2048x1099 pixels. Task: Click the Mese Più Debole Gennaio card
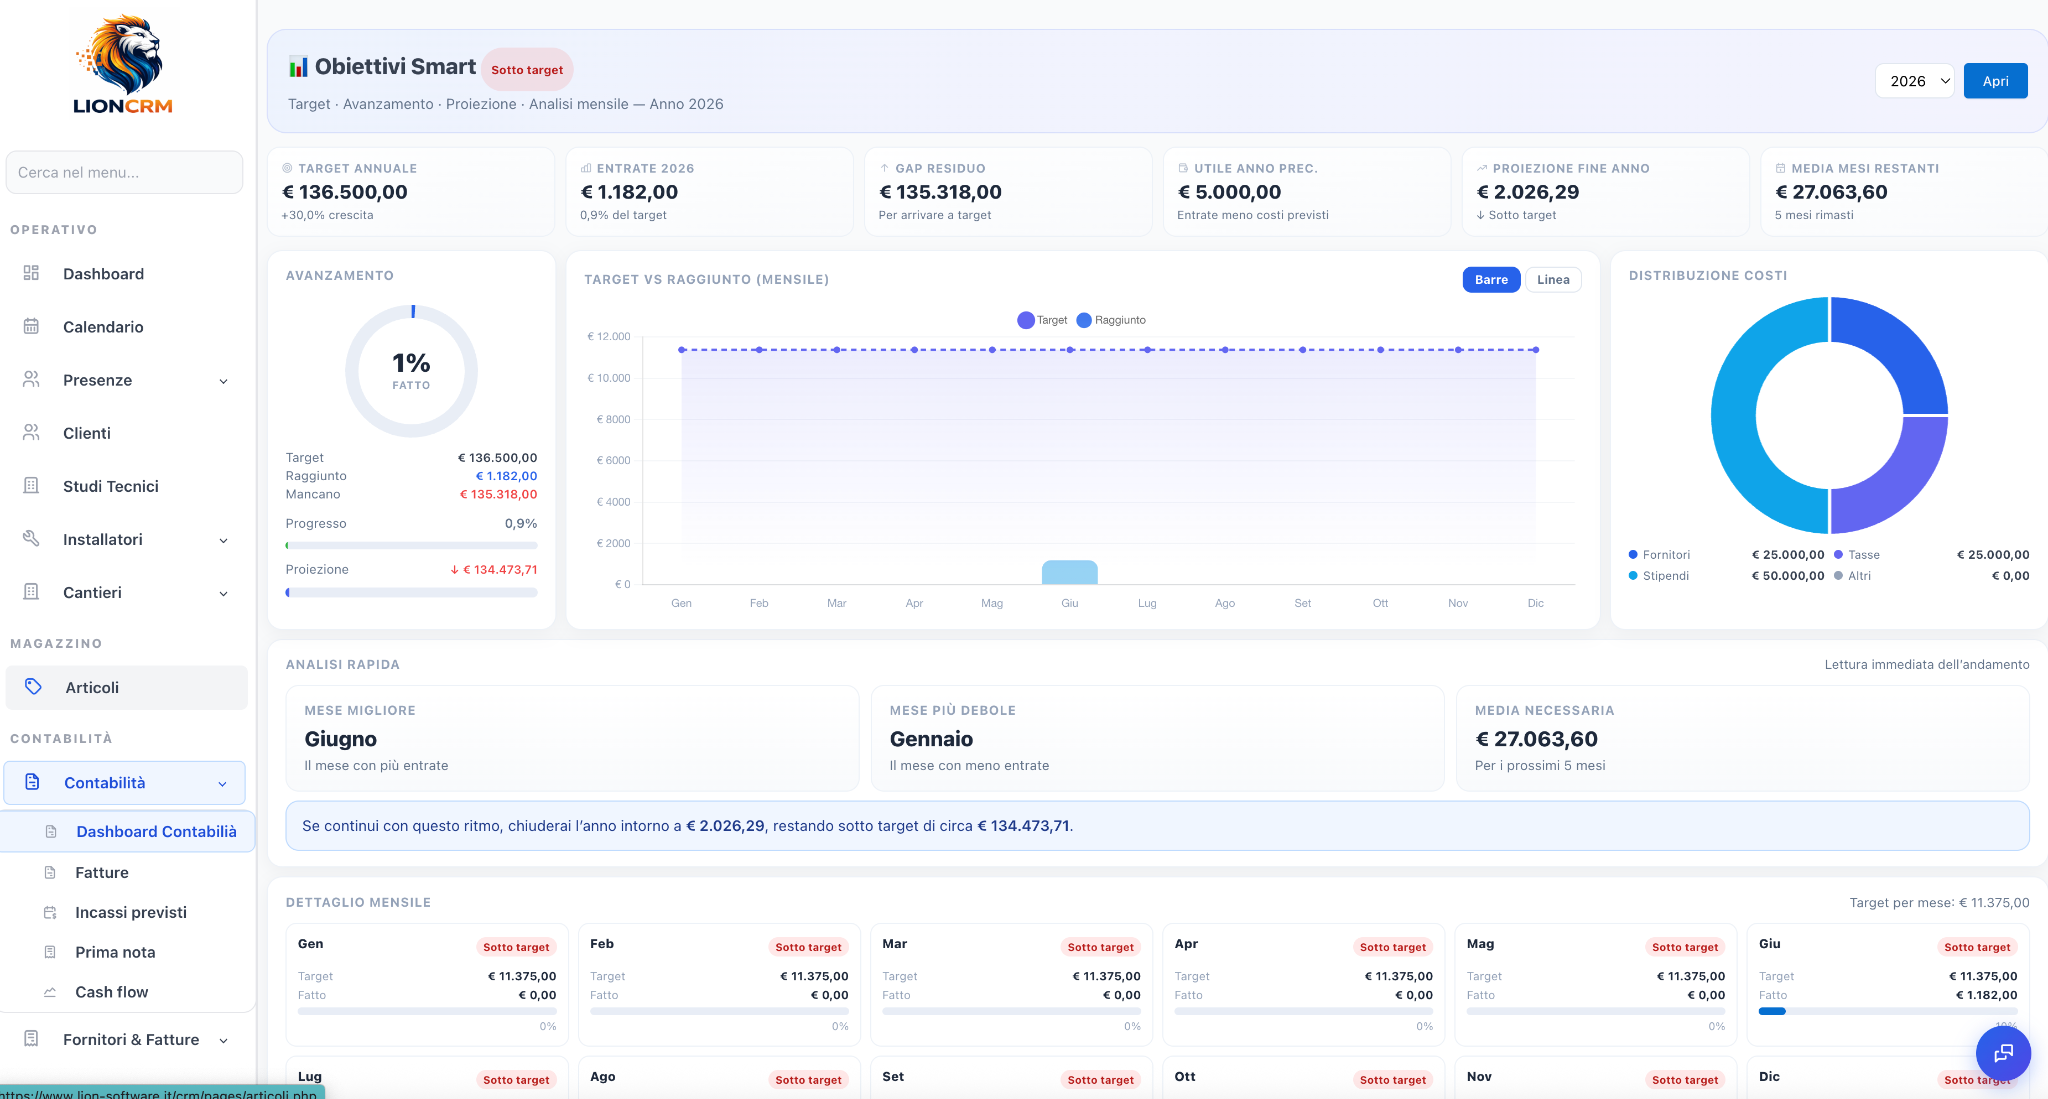coord(1157,738)
